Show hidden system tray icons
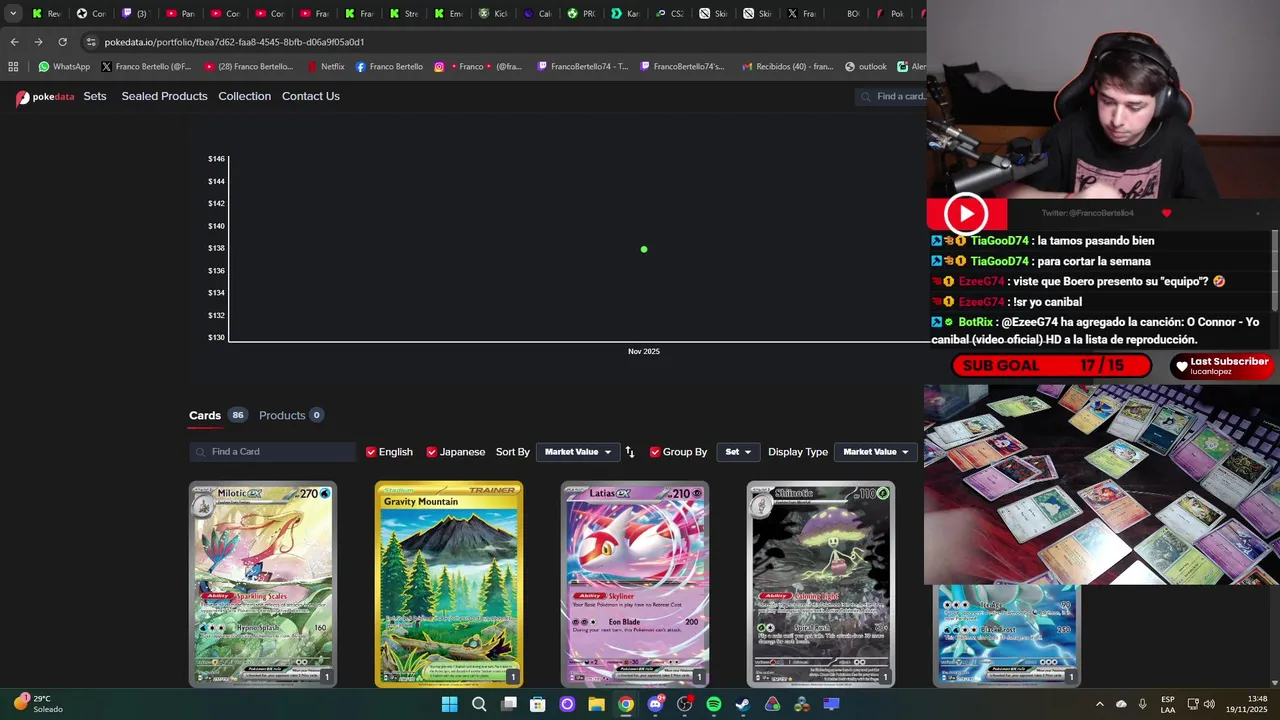 1100,704
